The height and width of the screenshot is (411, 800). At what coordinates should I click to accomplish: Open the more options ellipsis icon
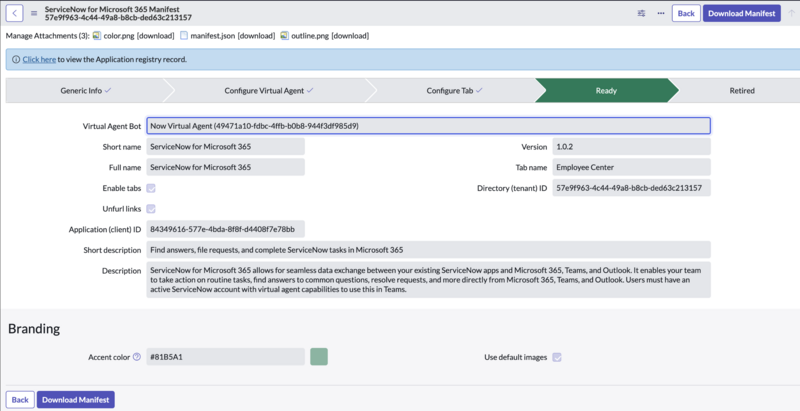pyautogui.click(x=661, y=13)
